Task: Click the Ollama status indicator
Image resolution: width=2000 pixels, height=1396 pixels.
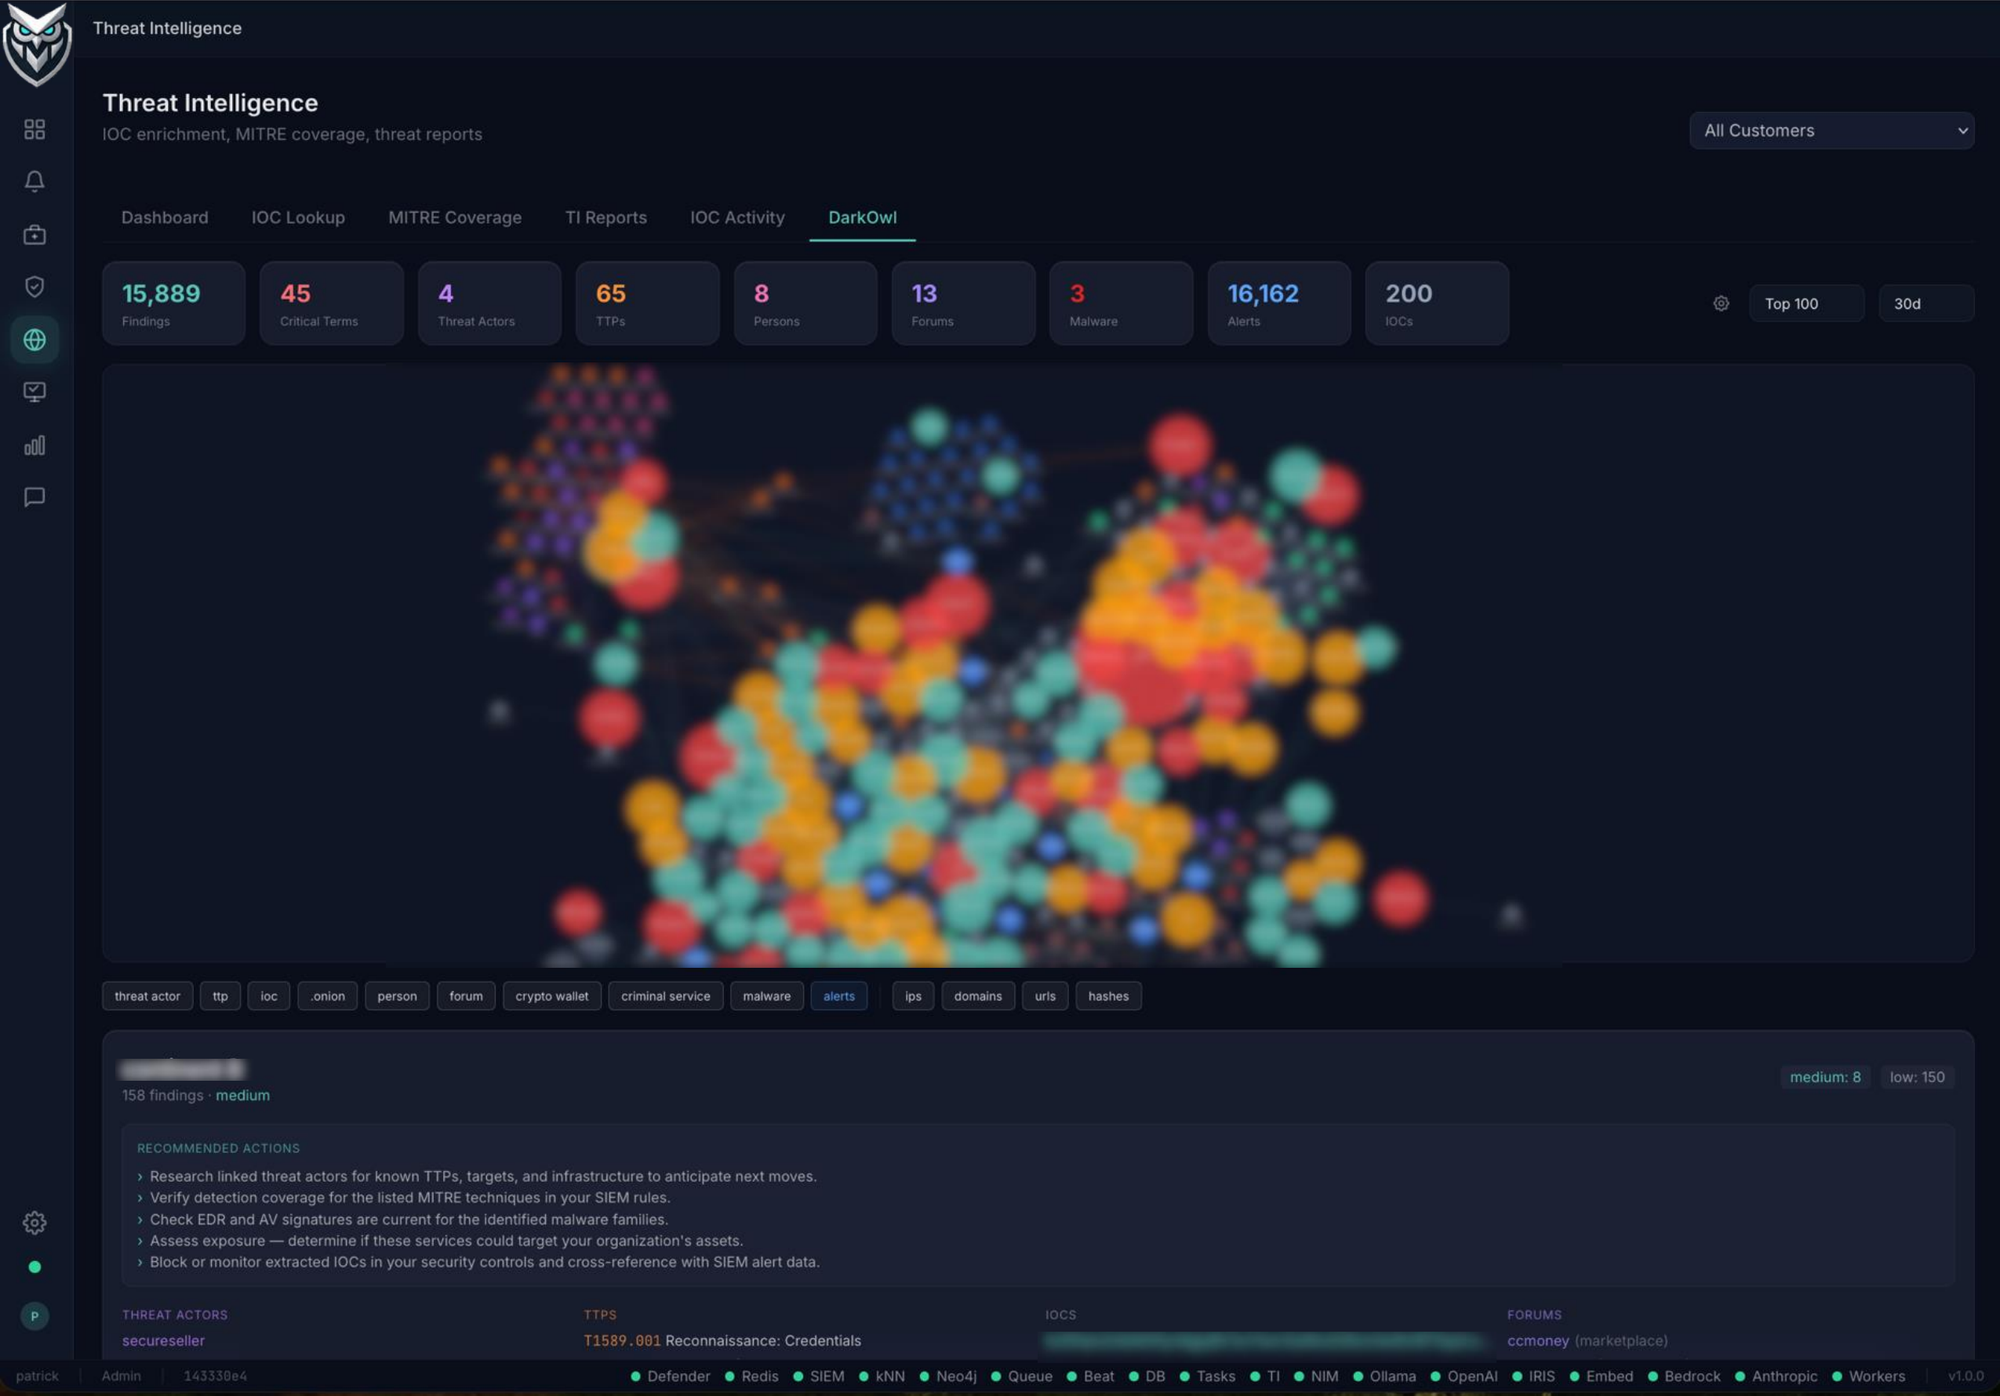Action: (1384, 1377)
